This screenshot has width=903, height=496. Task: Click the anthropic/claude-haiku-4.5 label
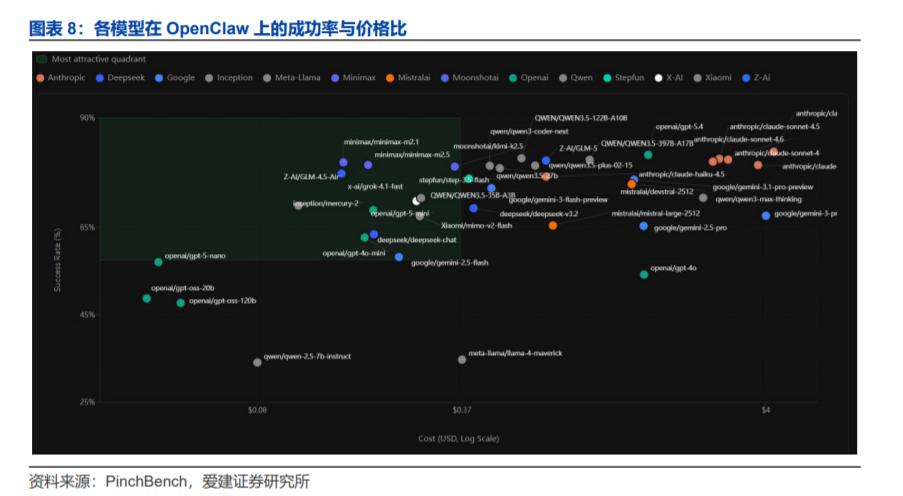click(x=681, y=174)
